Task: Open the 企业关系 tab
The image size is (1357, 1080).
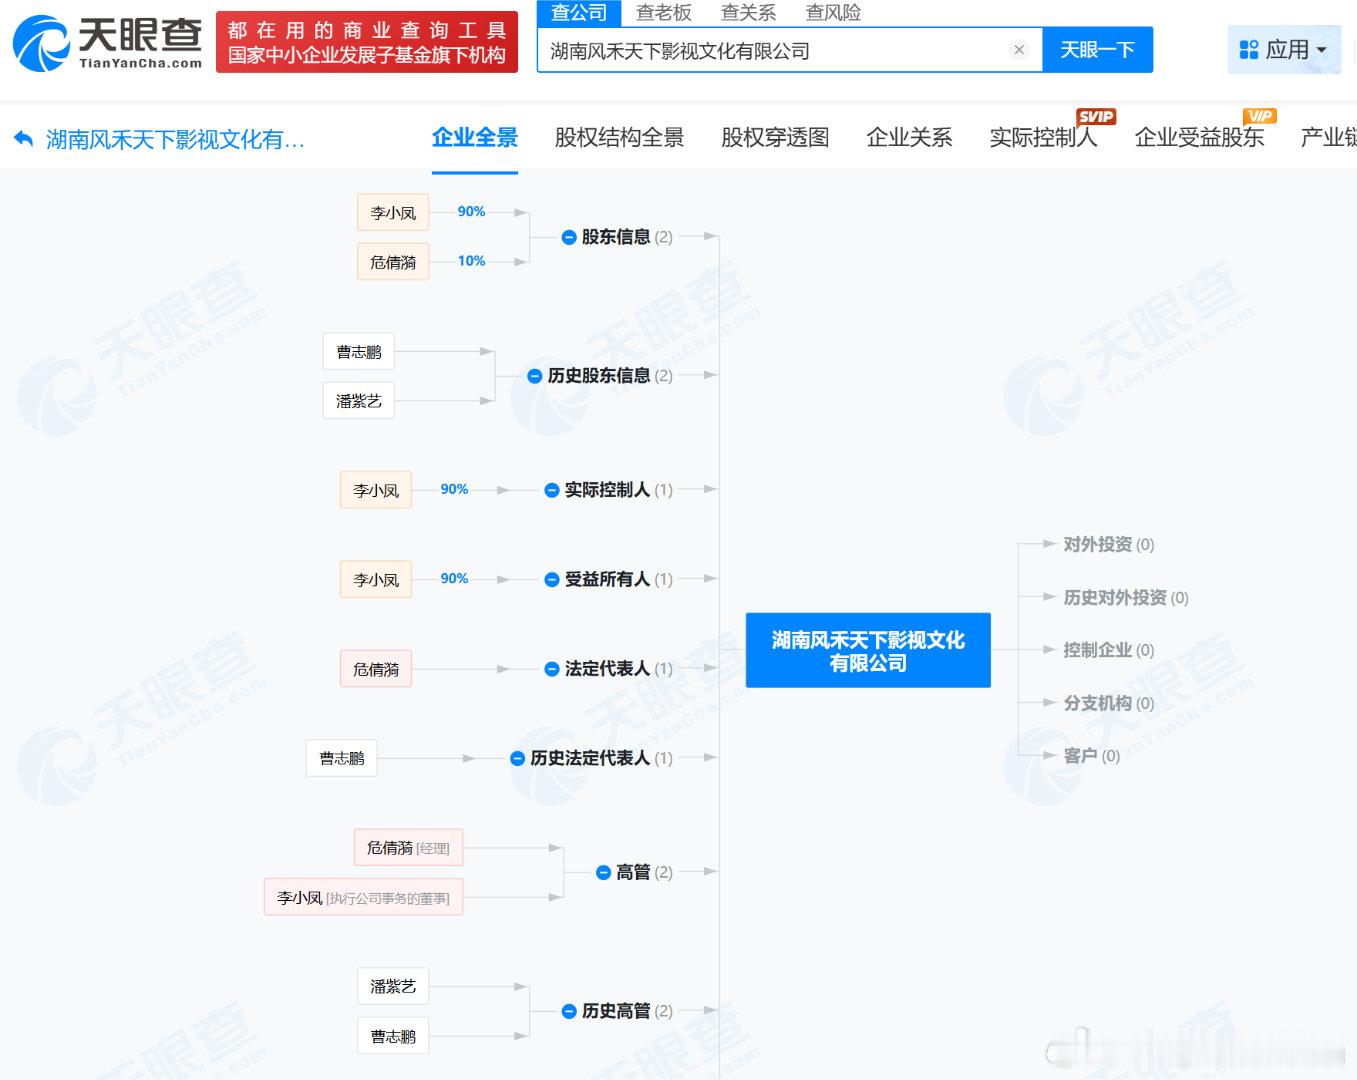Action: click(909, 138)
